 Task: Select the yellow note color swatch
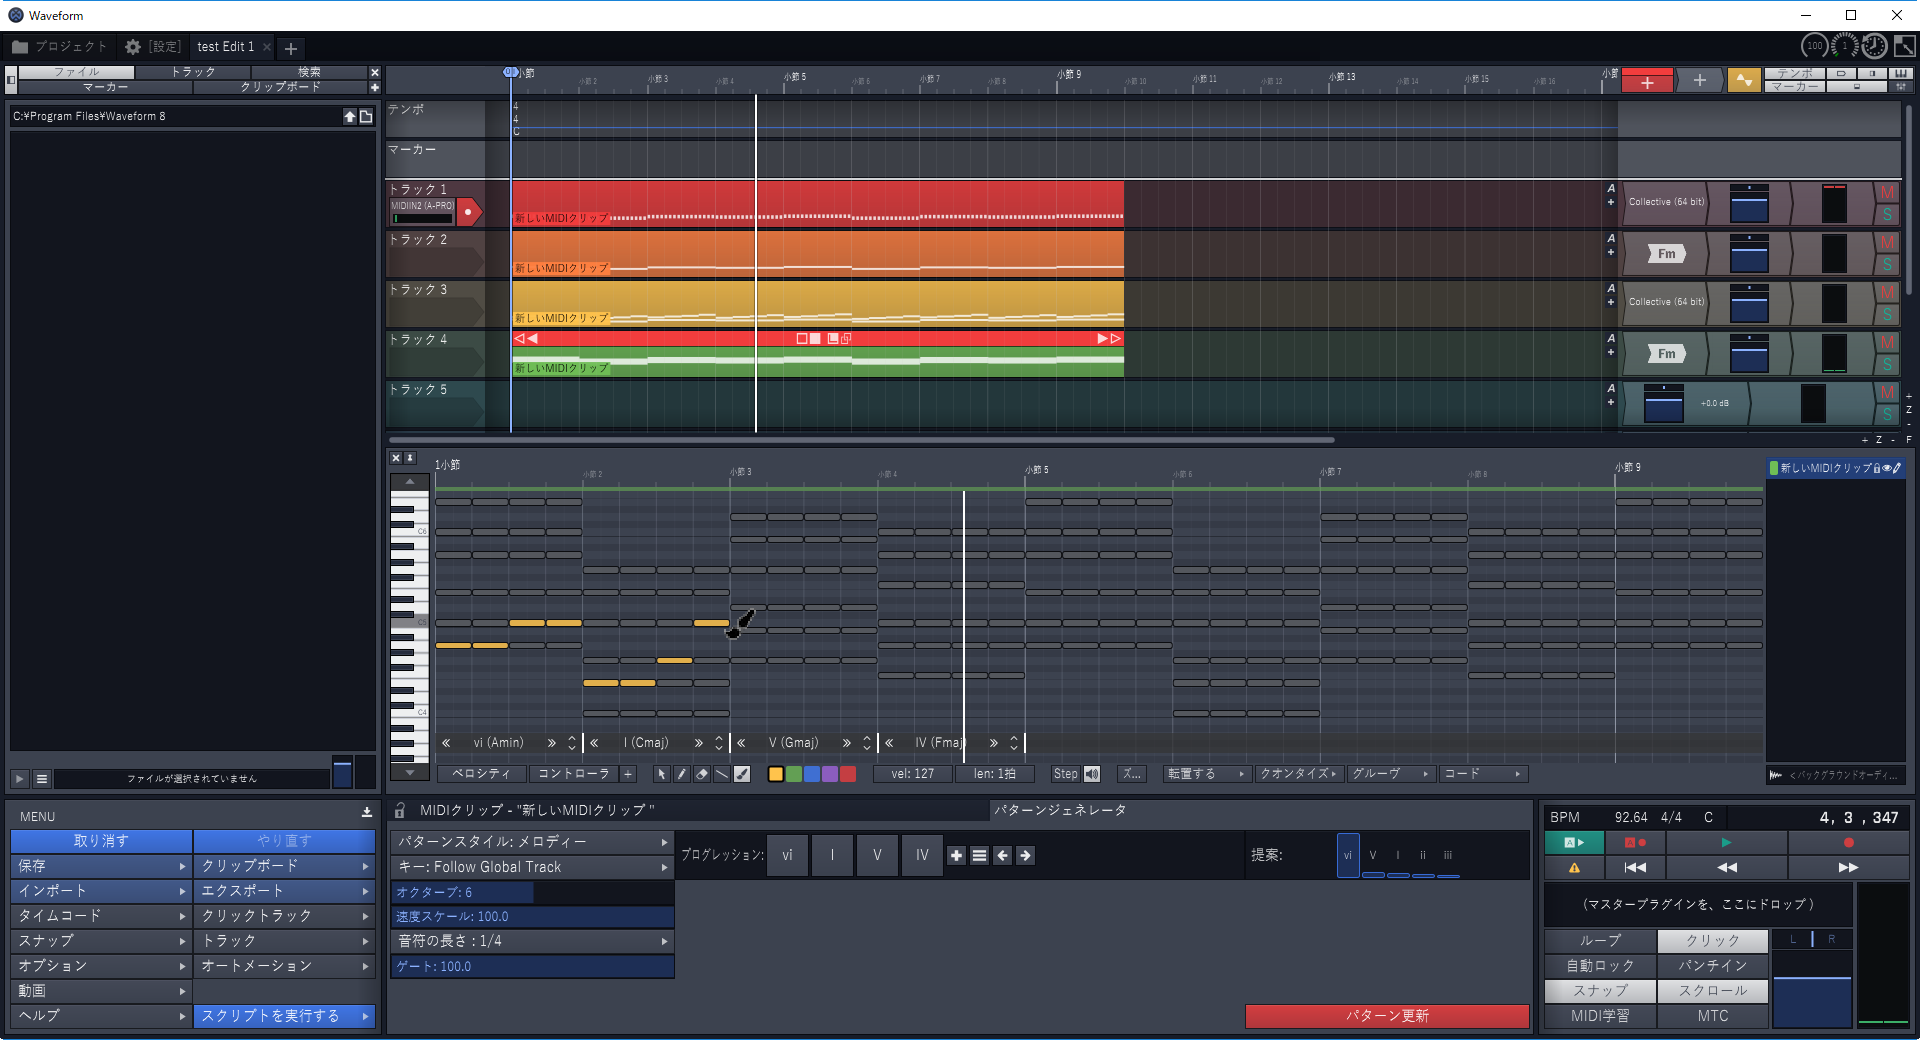775,774
